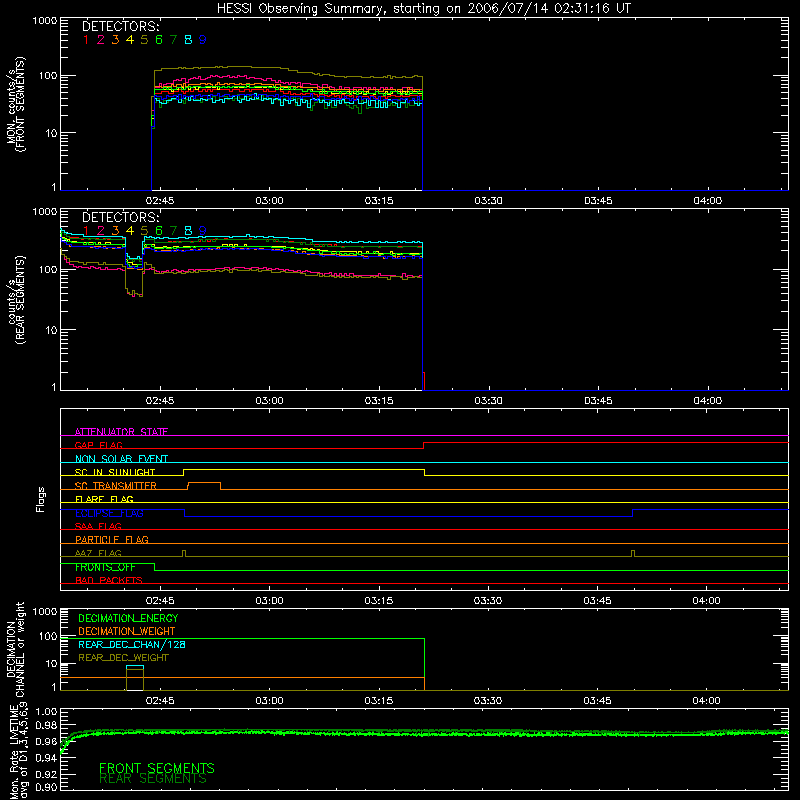Click the 'FRONT SEGMENTS' livetime legend

[157, 768]
